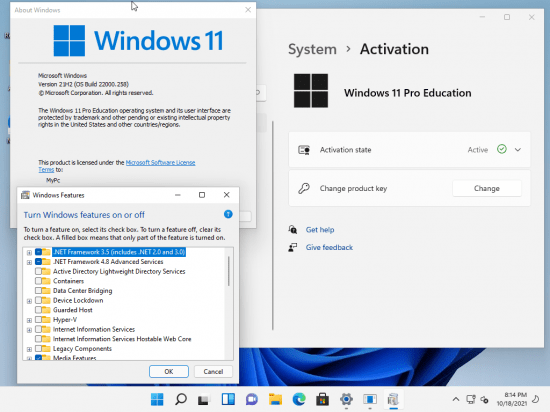
Task: Open the Windows Start menu
Action: (157, 399)
